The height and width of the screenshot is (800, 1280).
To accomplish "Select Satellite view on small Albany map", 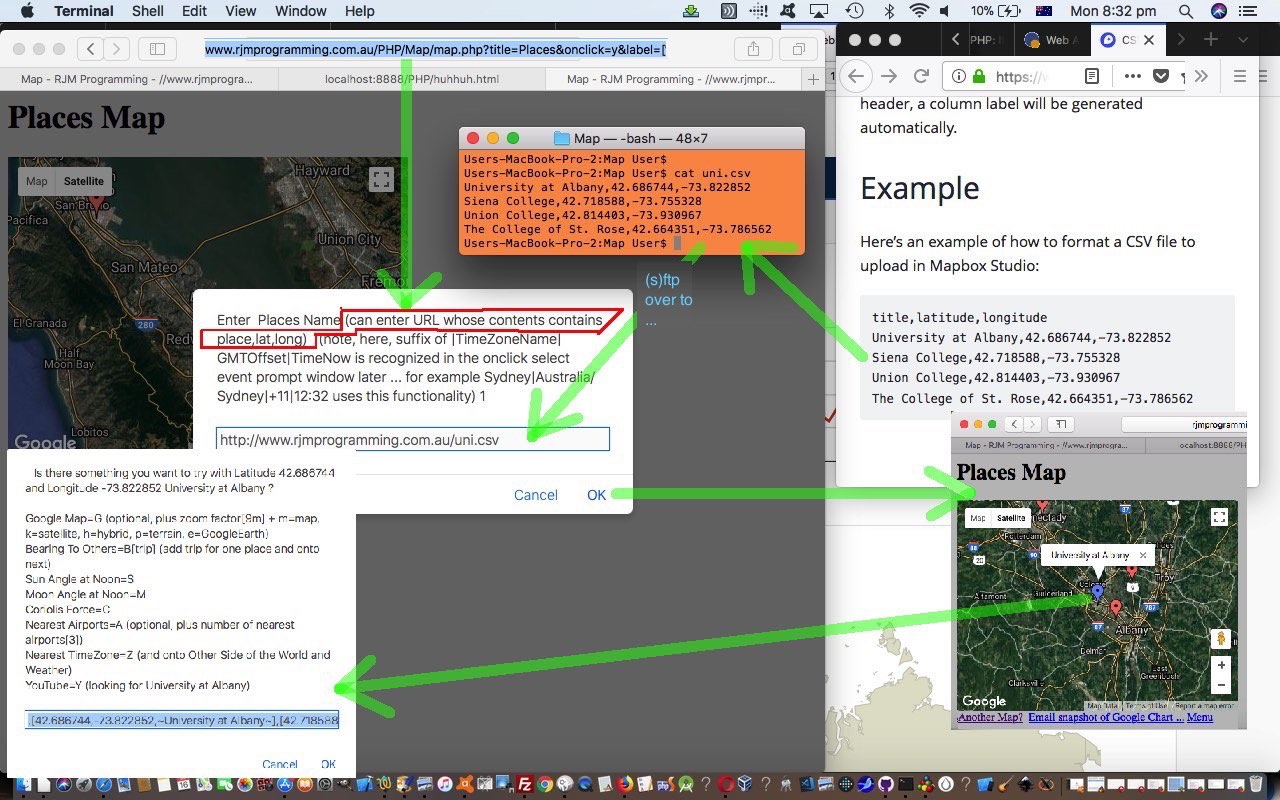I will coord(1011,518).
